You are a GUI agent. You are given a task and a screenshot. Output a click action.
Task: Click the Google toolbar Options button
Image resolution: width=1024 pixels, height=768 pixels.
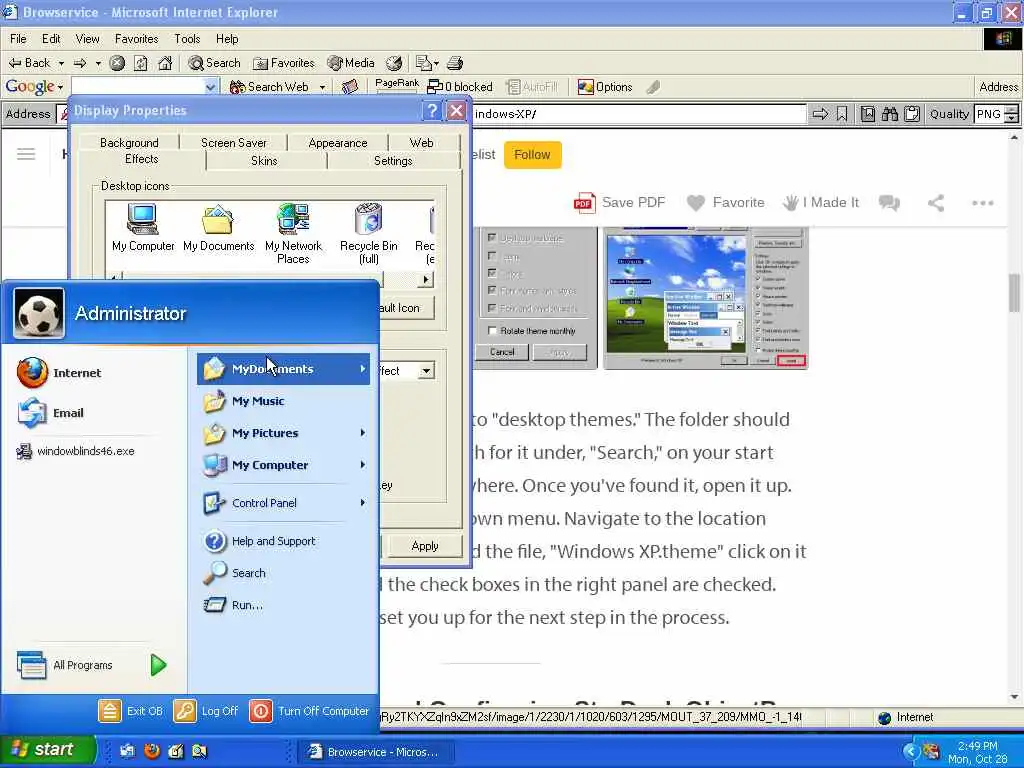(x=605, y=87)
